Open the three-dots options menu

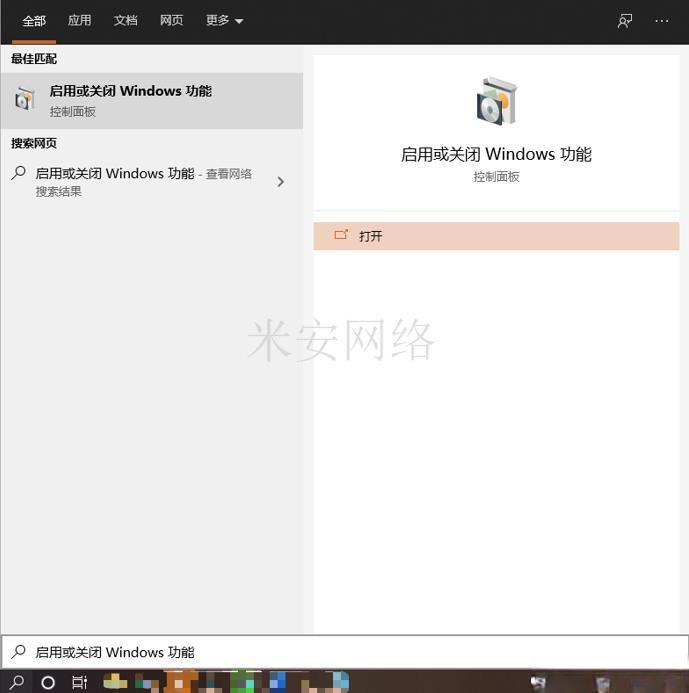662,21
